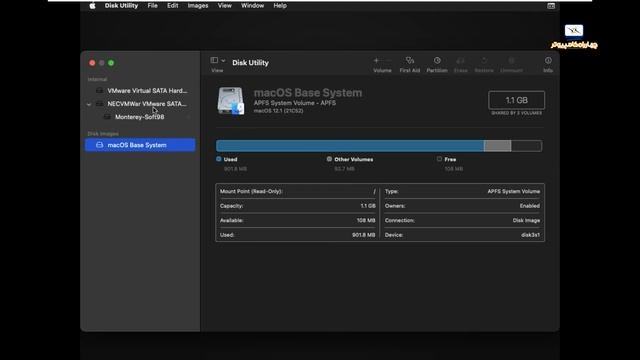
Task: Click the 'disk3s1' device value
Action: click(530, 235)
